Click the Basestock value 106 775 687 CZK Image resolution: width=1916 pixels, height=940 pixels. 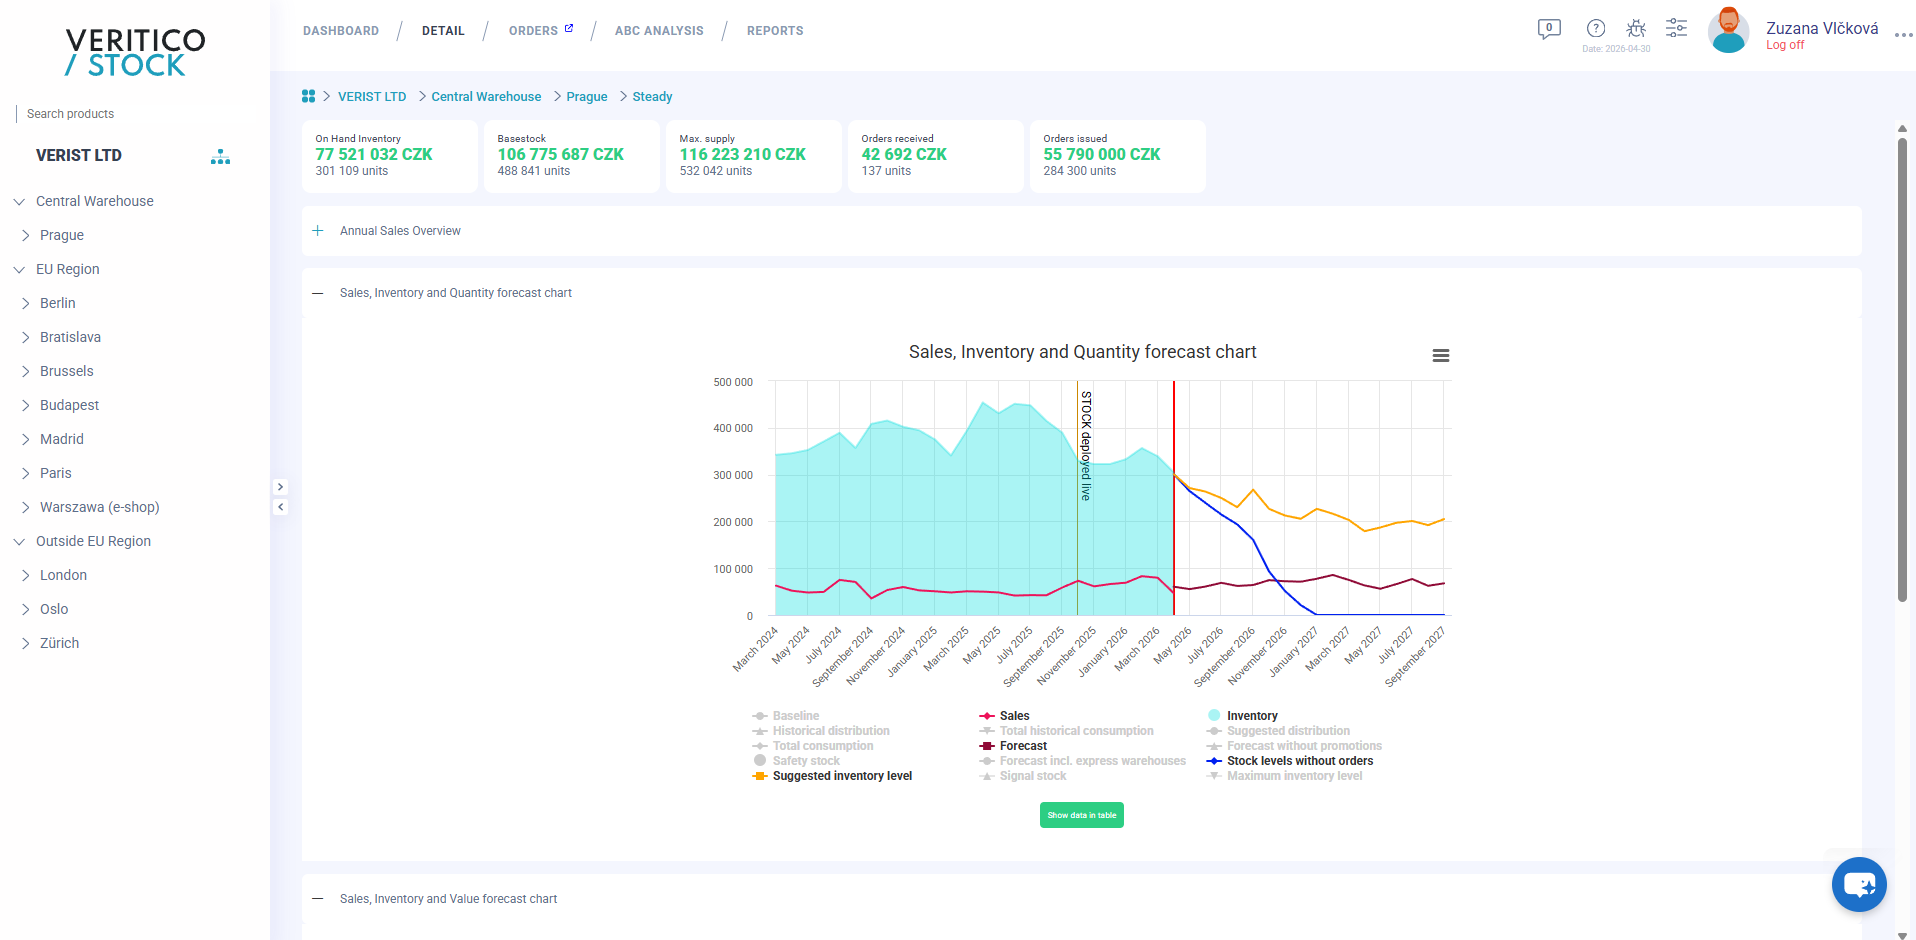(x=561, y=154)
